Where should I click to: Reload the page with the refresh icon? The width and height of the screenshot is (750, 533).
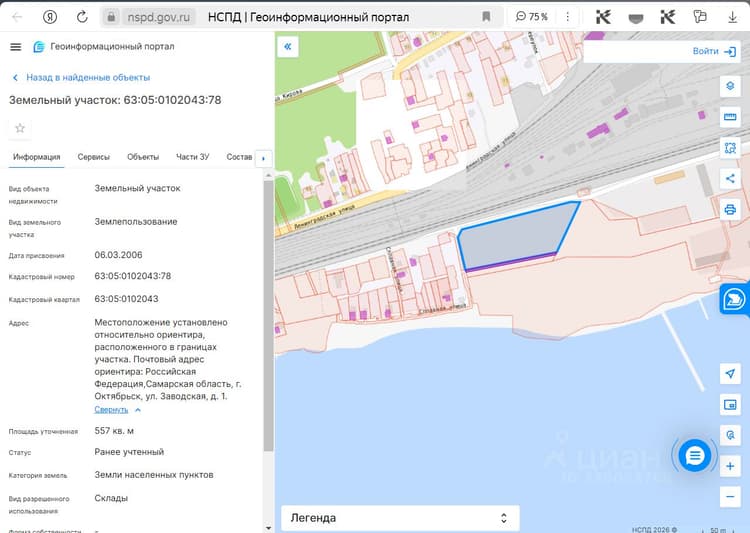82,17
